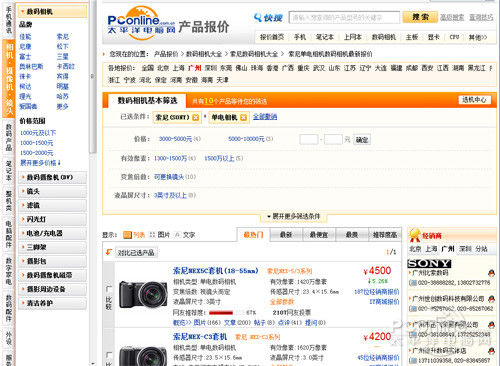Remove the 索尼(SONY) filter via its X icon
The image size is (500, 366).
tap(196, 117)
